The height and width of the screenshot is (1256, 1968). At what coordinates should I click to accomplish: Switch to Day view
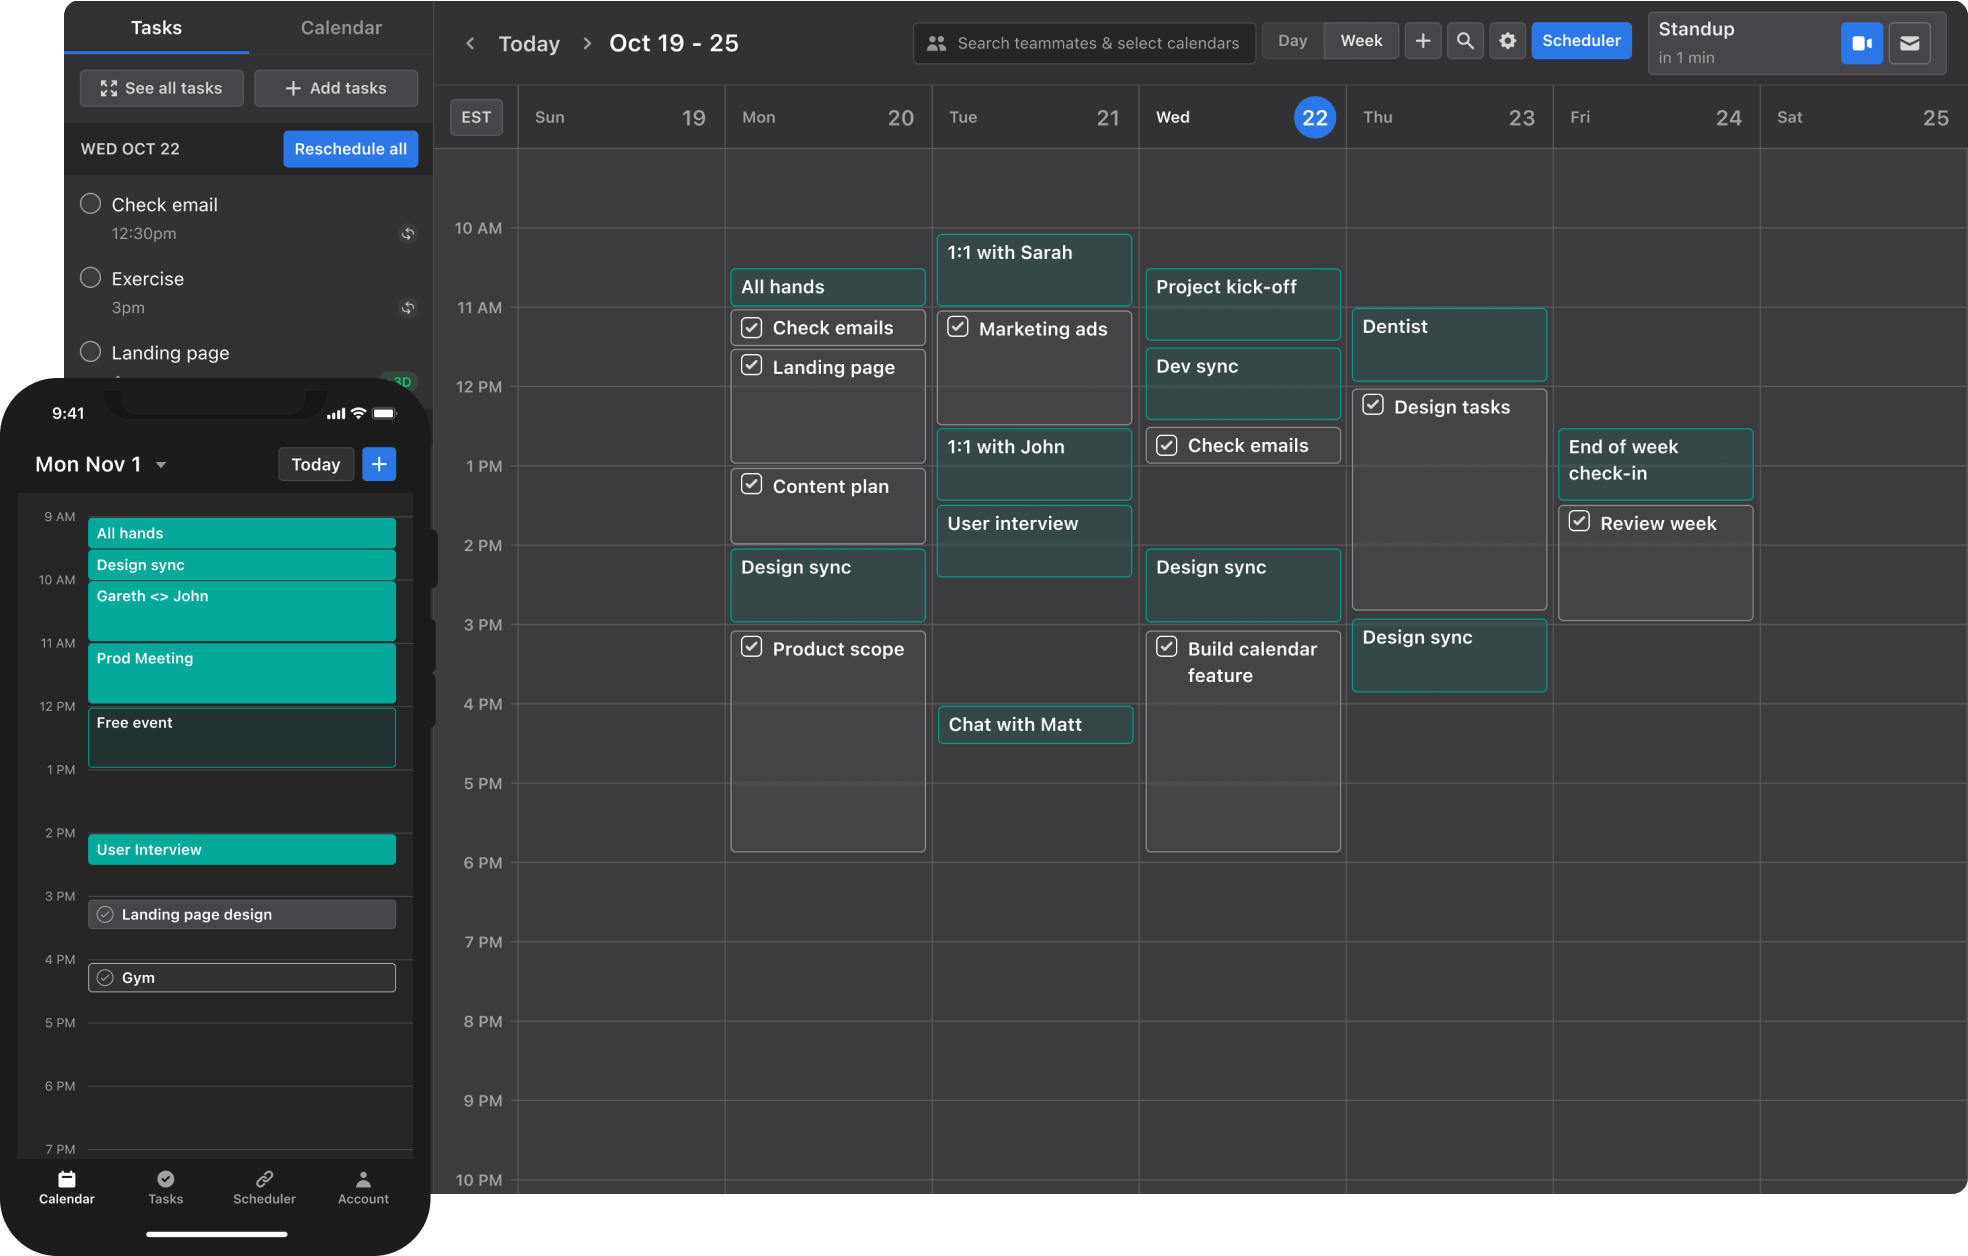(1292, 41)
